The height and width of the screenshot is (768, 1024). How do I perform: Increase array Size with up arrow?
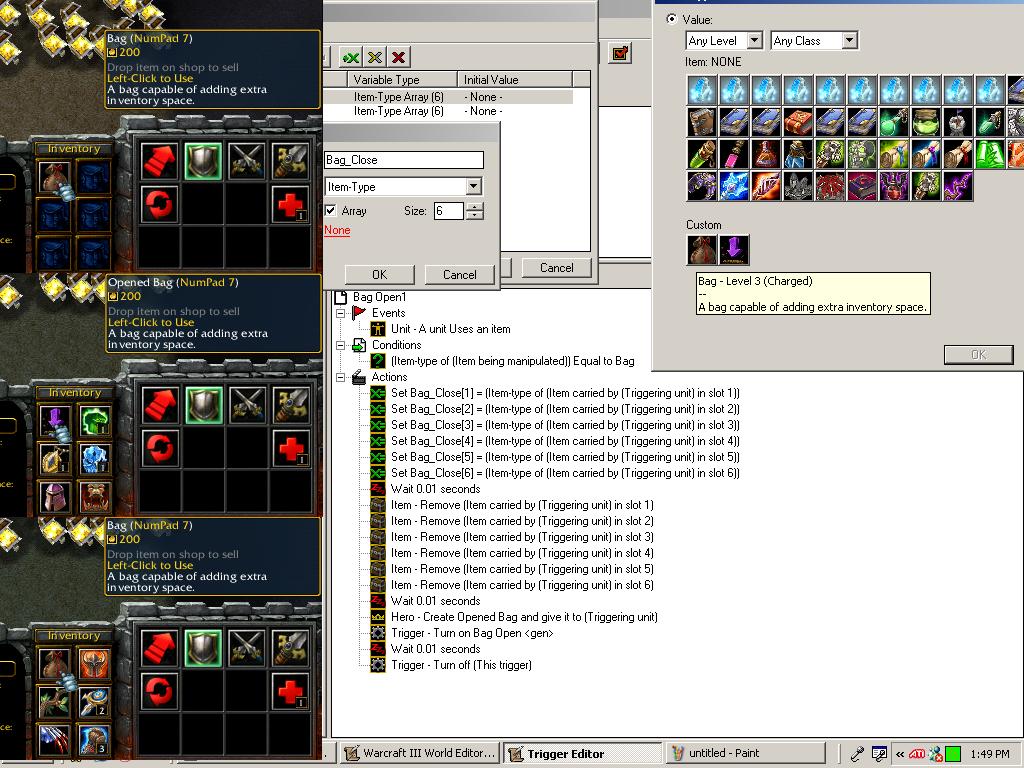point(475,207)
